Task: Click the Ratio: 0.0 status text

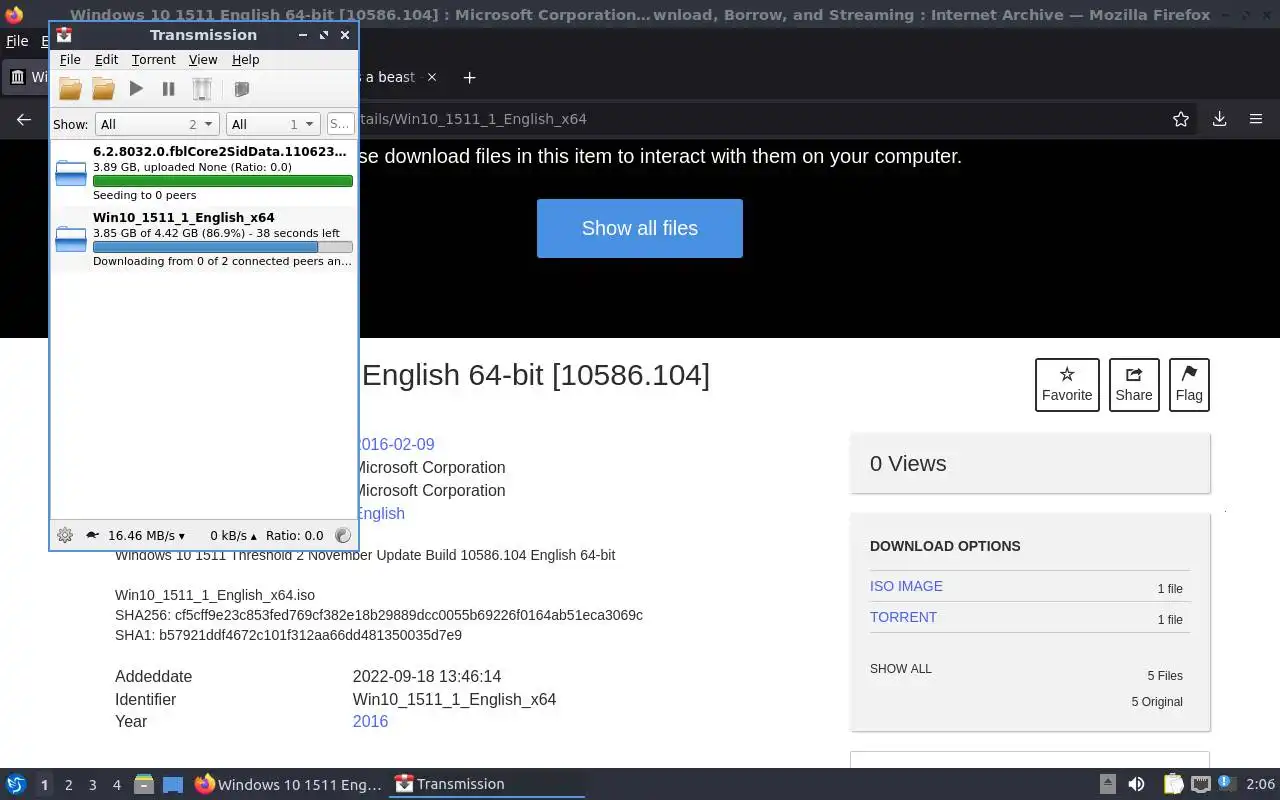Action: (x=294, y=535)
